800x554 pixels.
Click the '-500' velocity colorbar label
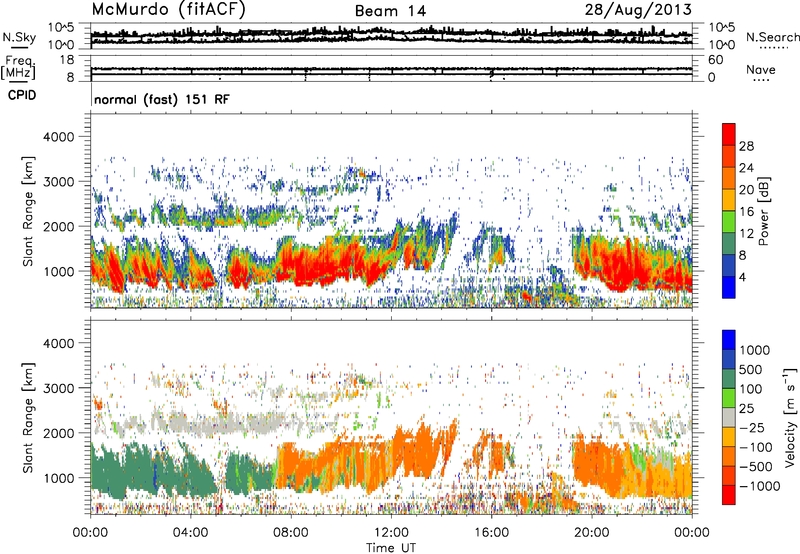[x=756, y=467]
